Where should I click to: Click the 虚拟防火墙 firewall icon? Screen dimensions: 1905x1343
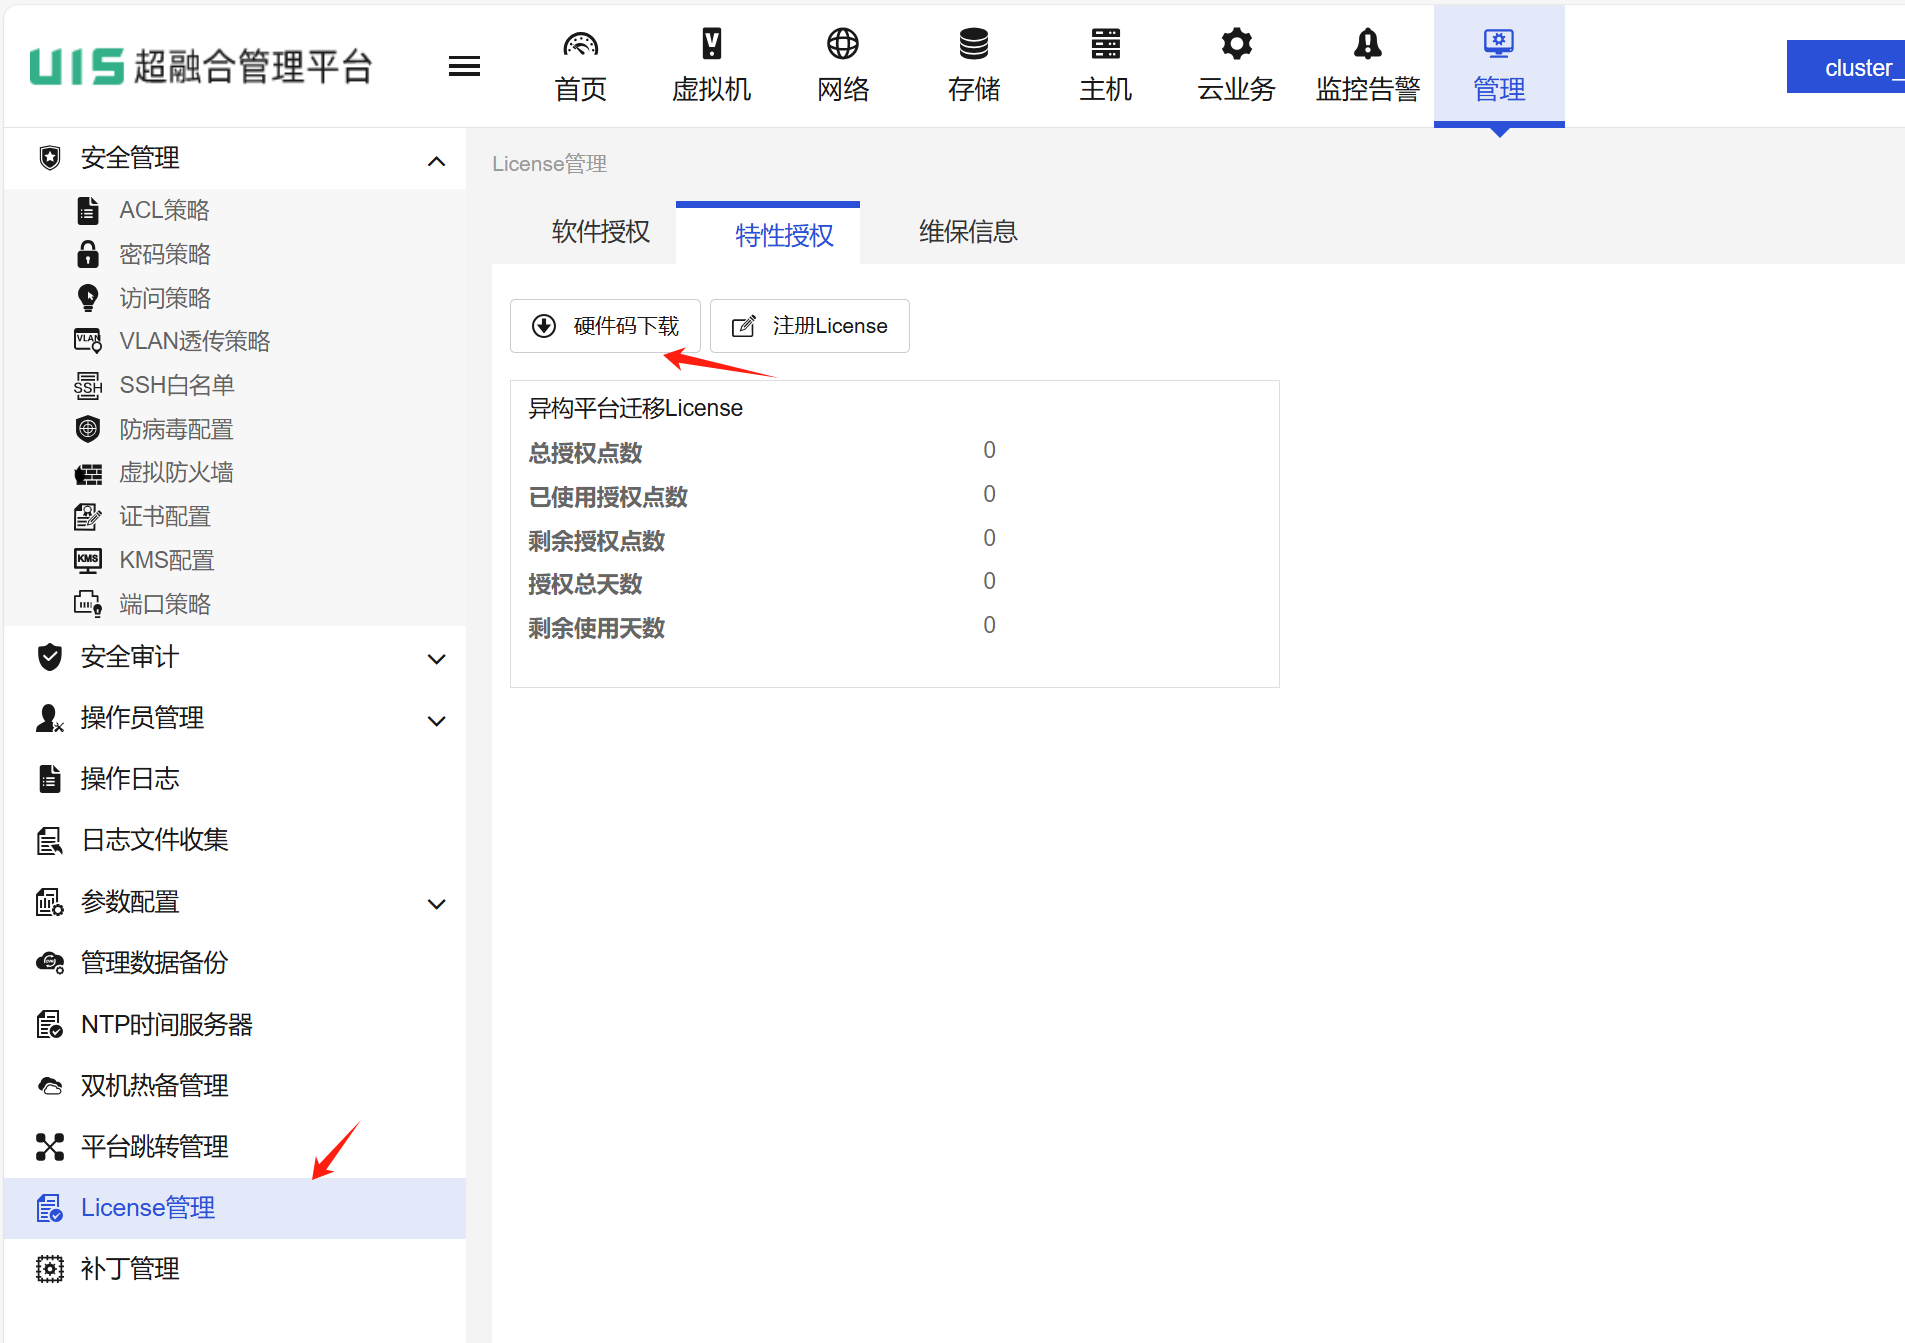coord(88,473)
